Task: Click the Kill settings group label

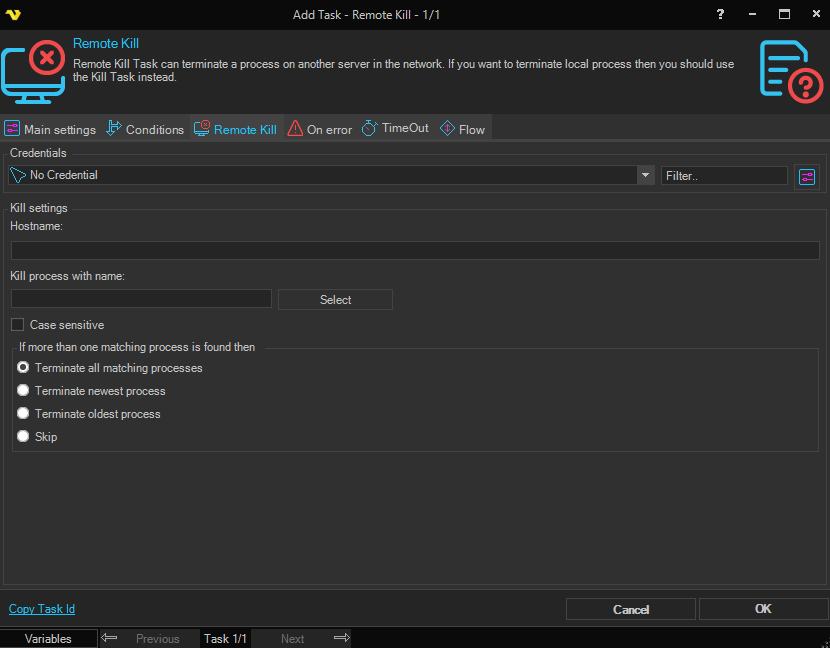Action: (39, 208)
